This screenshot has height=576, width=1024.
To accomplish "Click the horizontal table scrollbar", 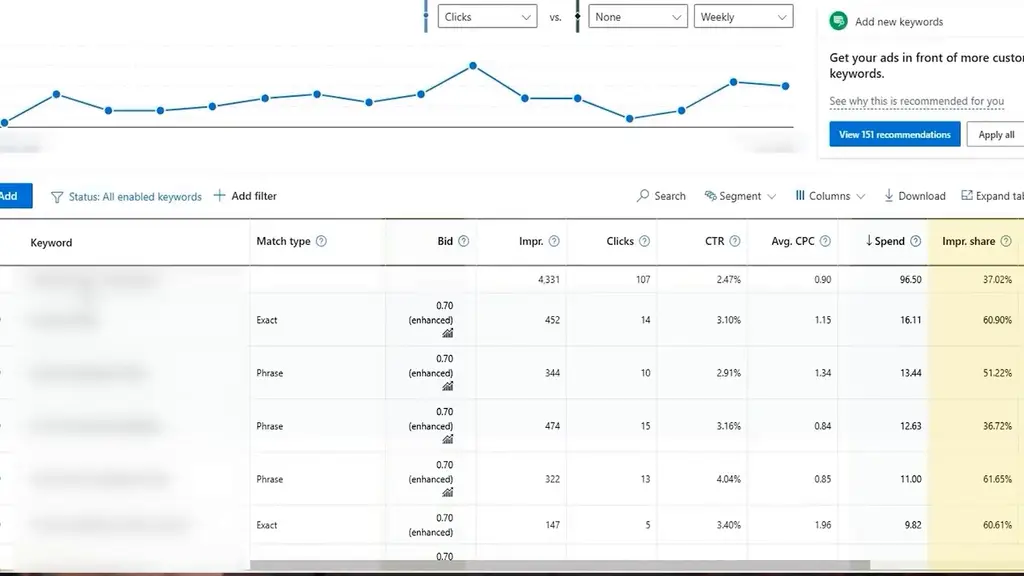I will [x=560, y=564].
